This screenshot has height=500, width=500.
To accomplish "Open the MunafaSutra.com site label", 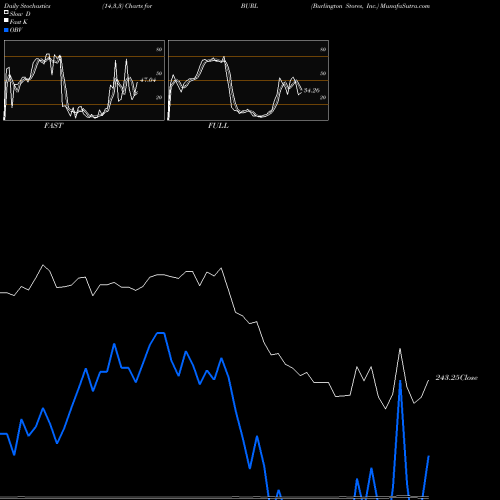I will pyautogui.click(x=405, y=6).
